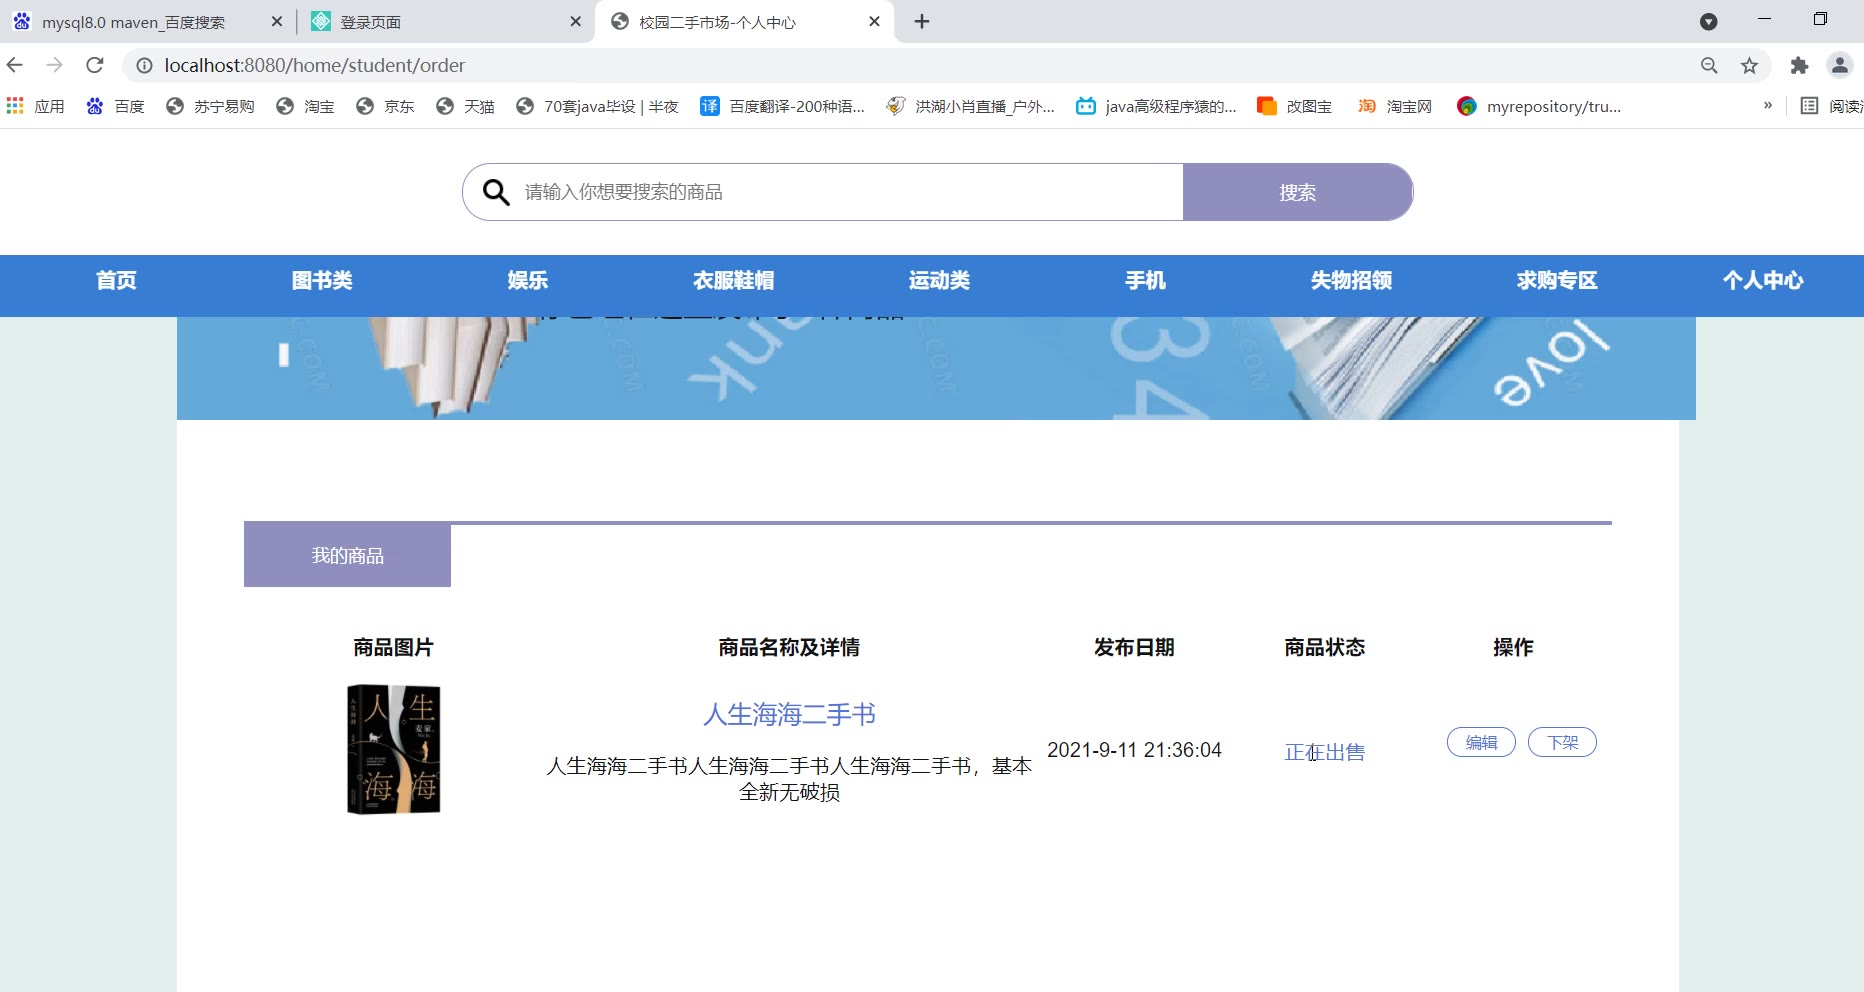
Task: Click the 编辑 edit button
Action: [x=1481, y=742]
